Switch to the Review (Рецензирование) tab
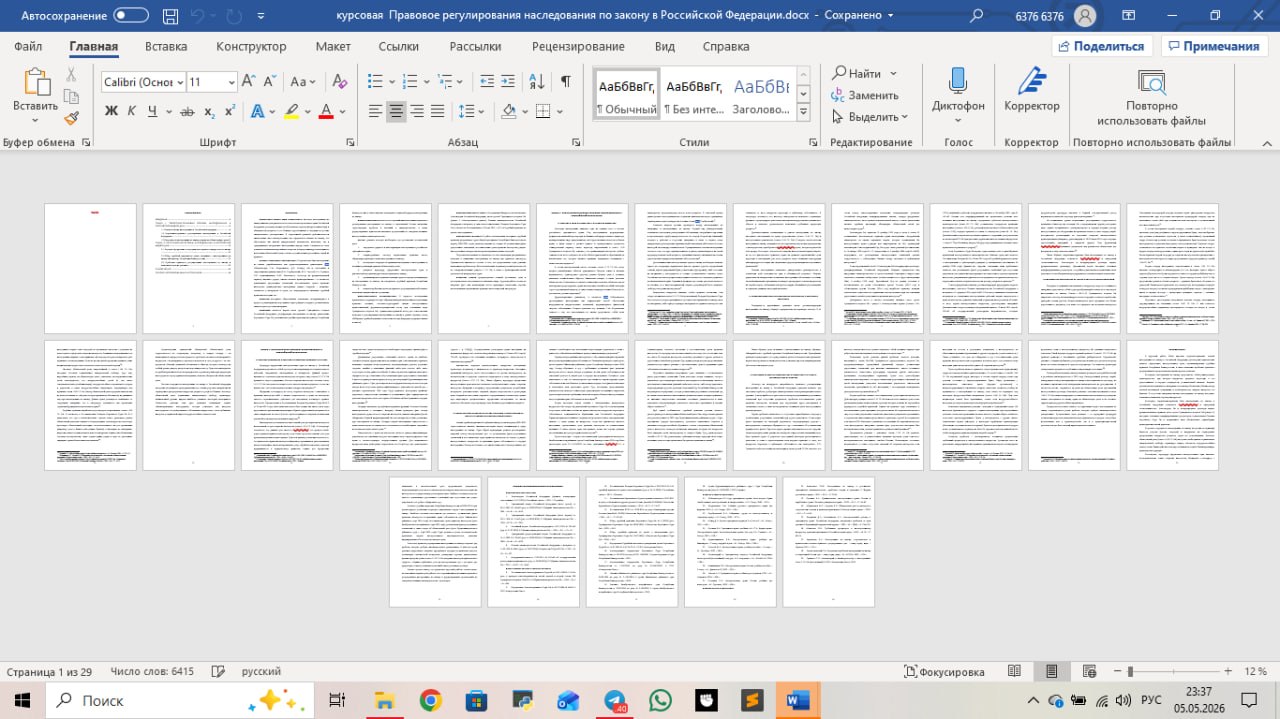 tap(578, 46)
